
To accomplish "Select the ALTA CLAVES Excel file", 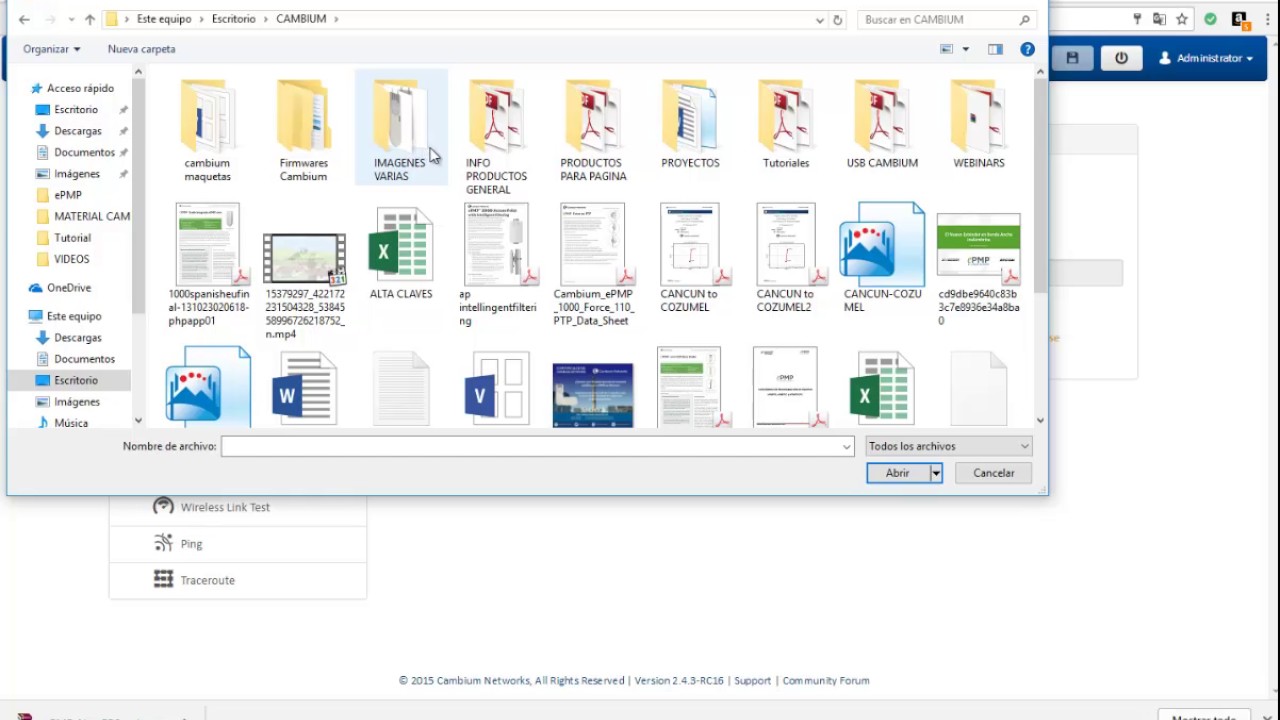I will point(401,253).
